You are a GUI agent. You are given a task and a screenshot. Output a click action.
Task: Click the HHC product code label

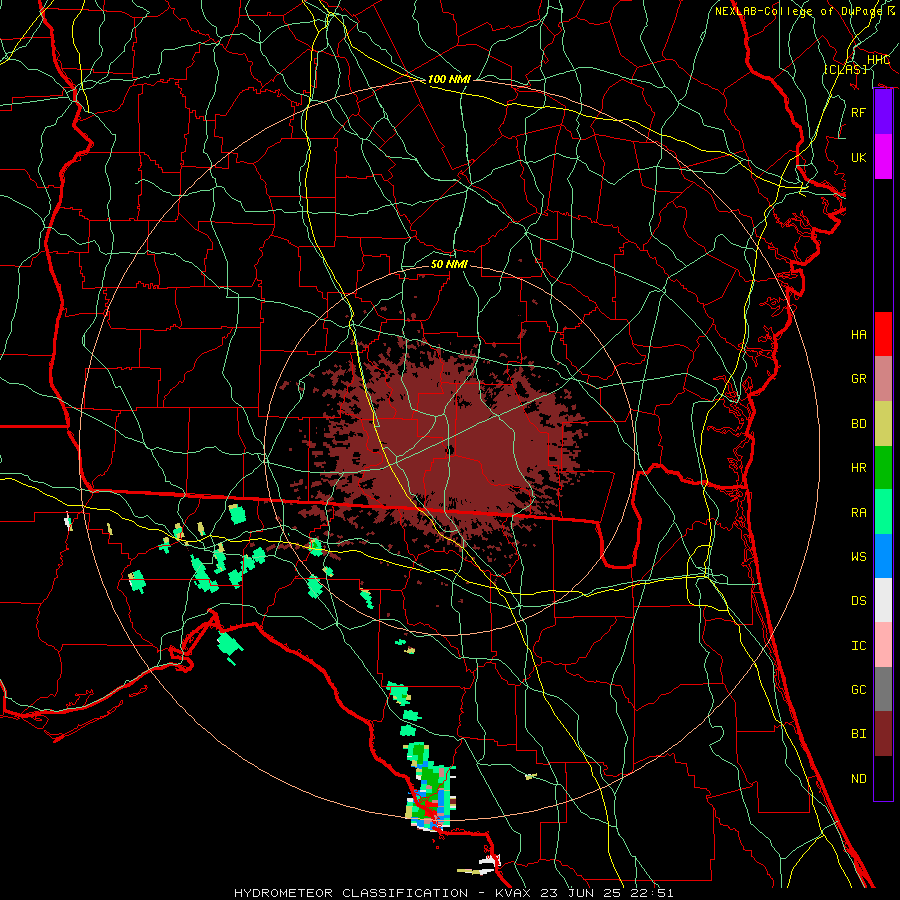[878, 60]
